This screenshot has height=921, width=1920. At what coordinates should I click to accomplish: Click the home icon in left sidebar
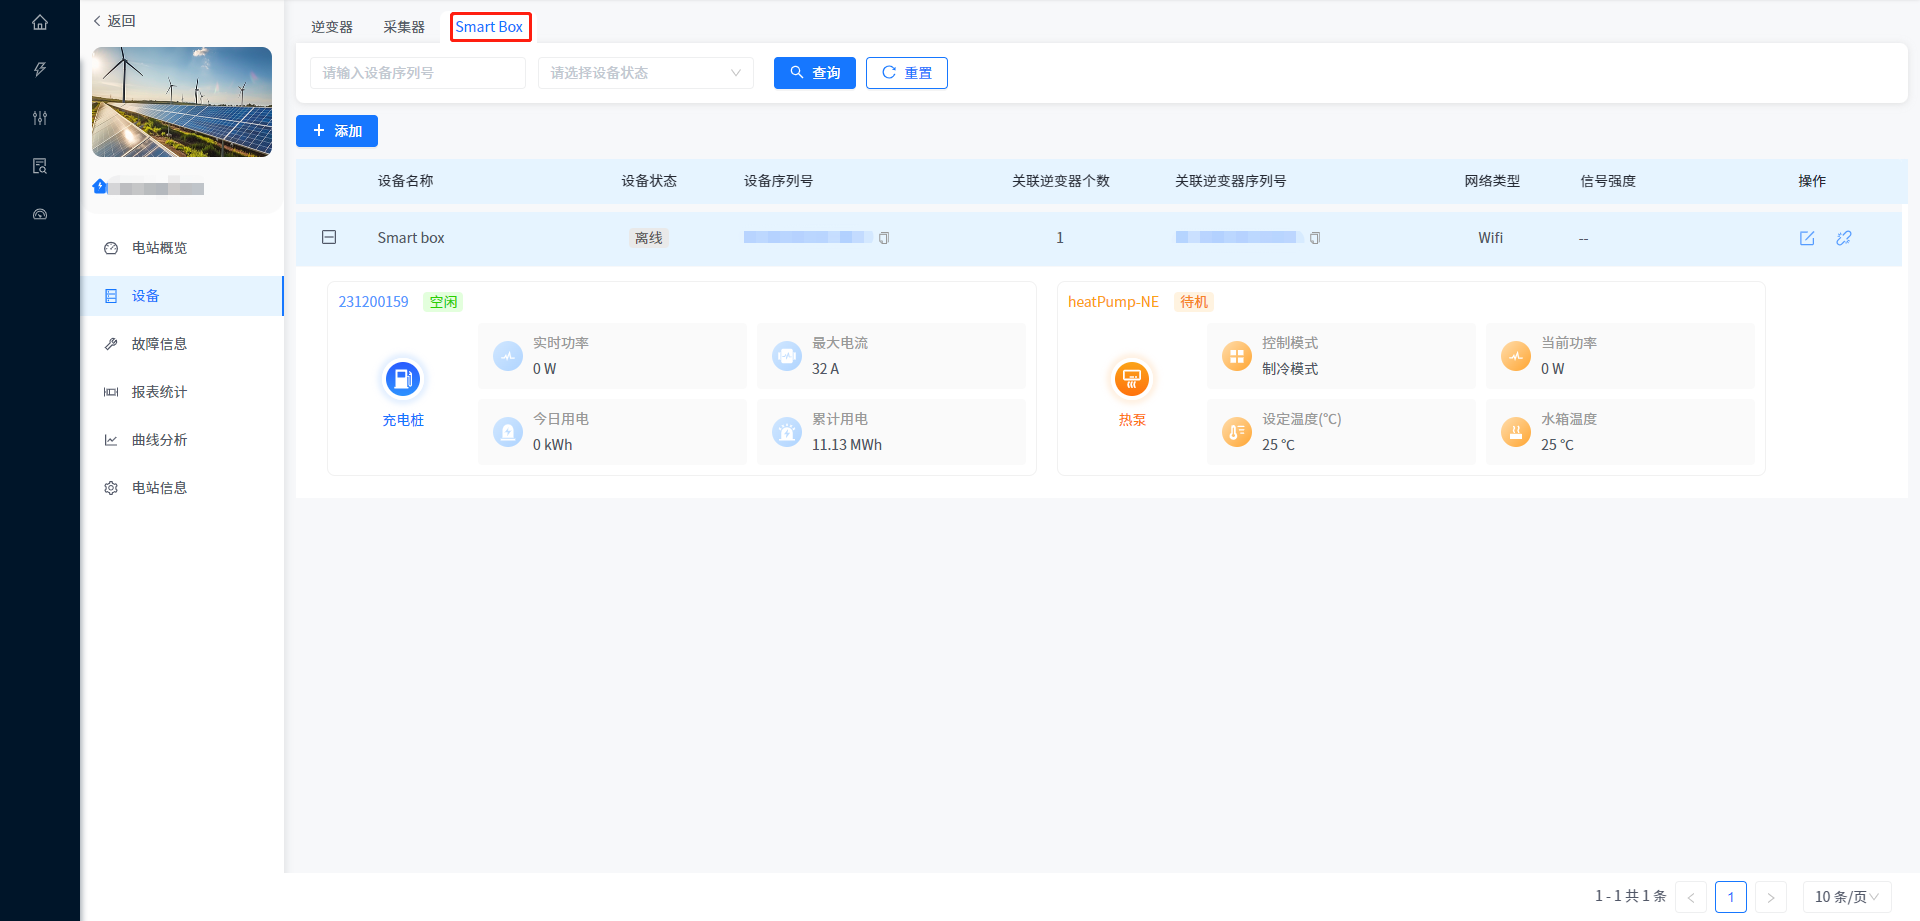[40, 22]
